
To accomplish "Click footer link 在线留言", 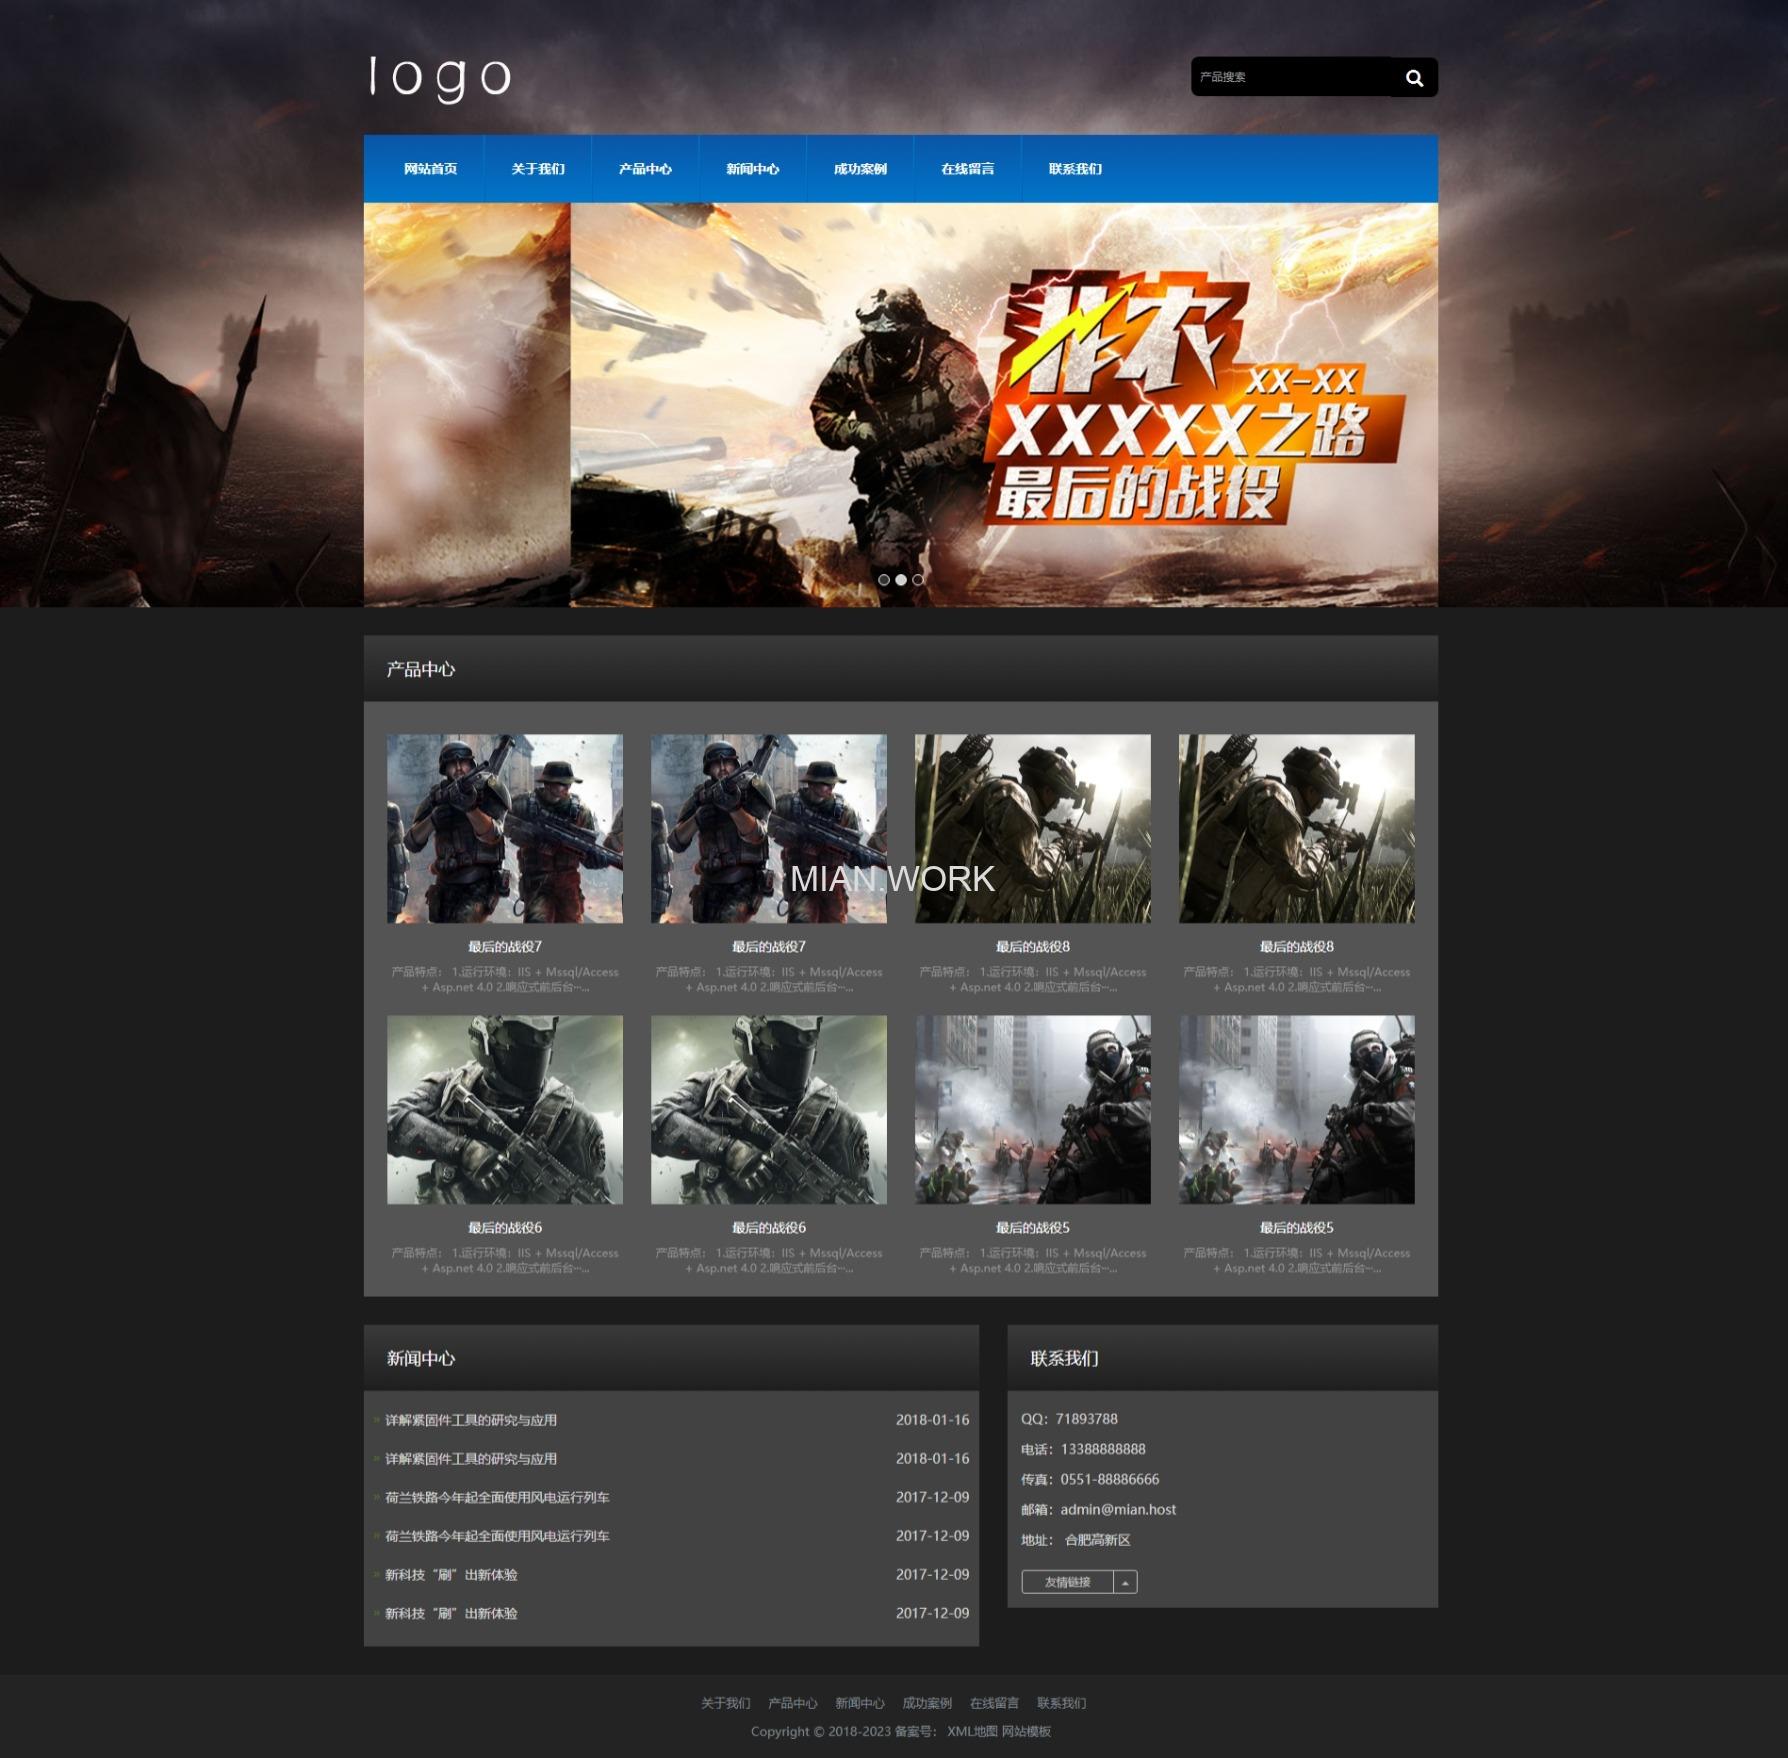I will coord(994,1703).
